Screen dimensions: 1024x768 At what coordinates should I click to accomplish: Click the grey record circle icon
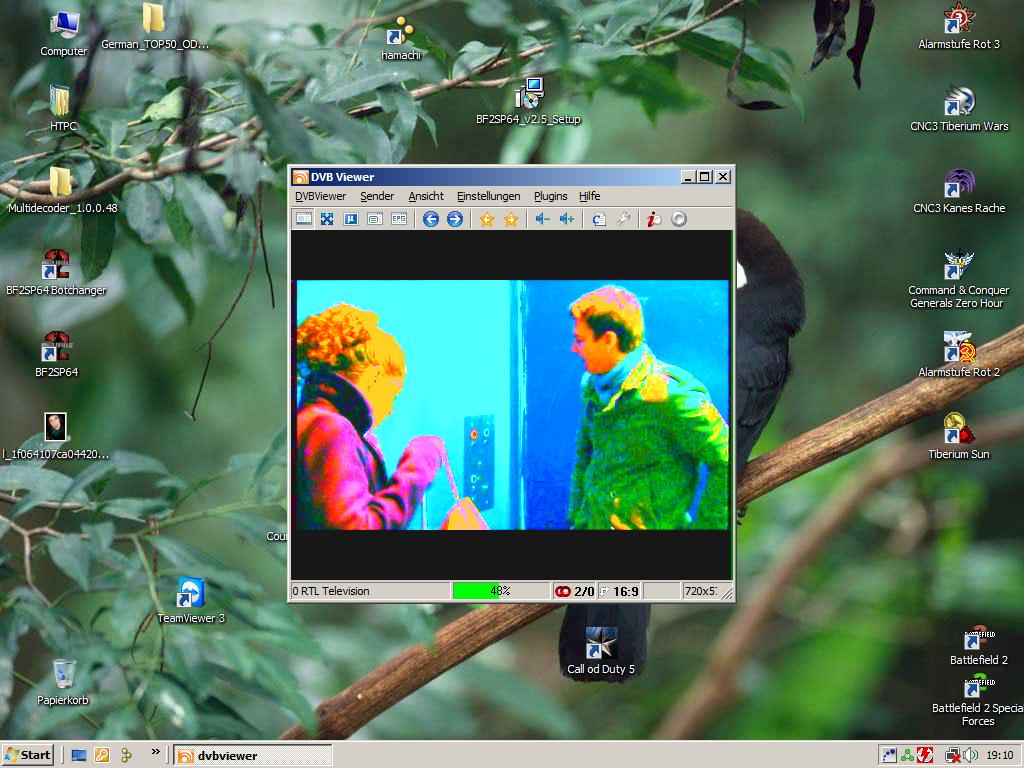pyautogui.click(x=679, y=219)
